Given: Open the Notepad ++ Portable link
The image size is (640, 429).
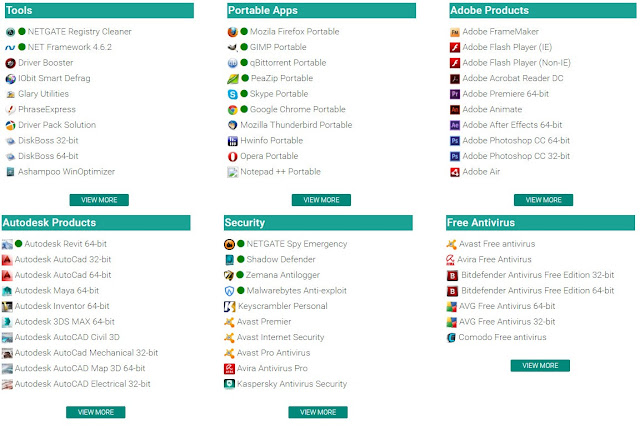Looking at the screenshot, I should 280,172.
